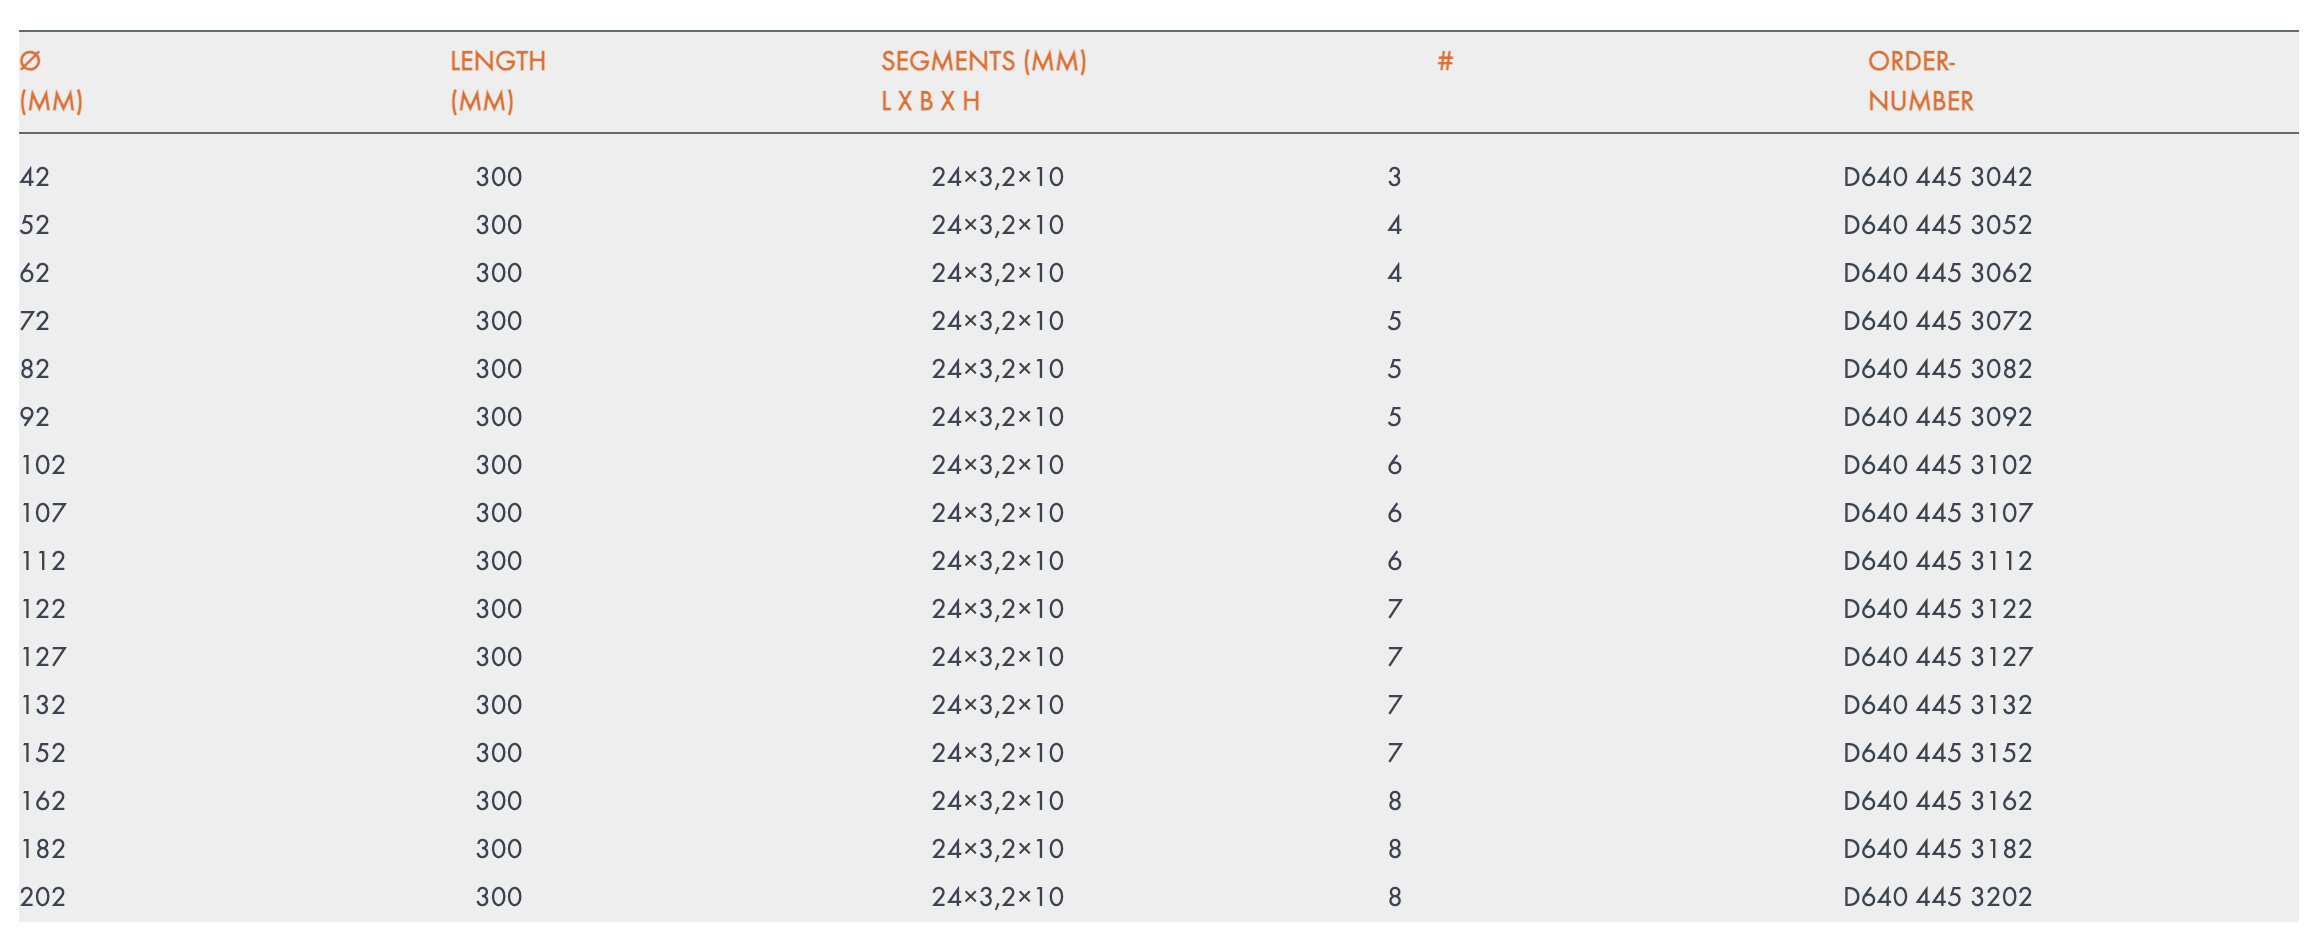The height and width of the screenshot is (938, 2322).
Task: Click order number D640 445 3127
Action: click(x=1937, y=657)
